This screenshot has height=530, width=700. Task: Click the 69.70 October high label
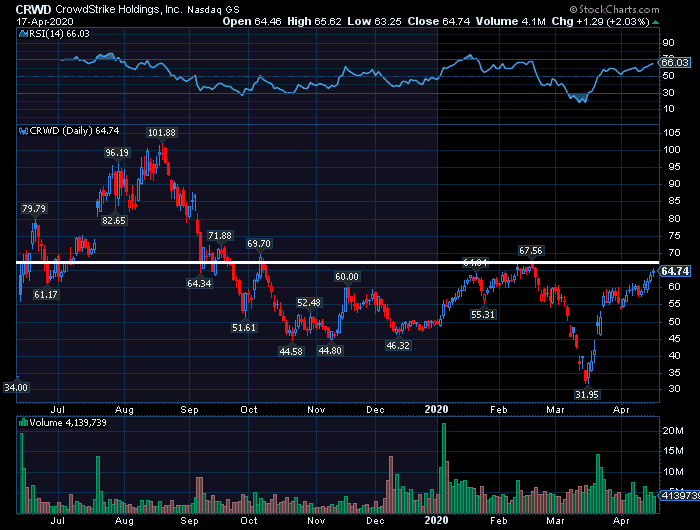point(259,244)
